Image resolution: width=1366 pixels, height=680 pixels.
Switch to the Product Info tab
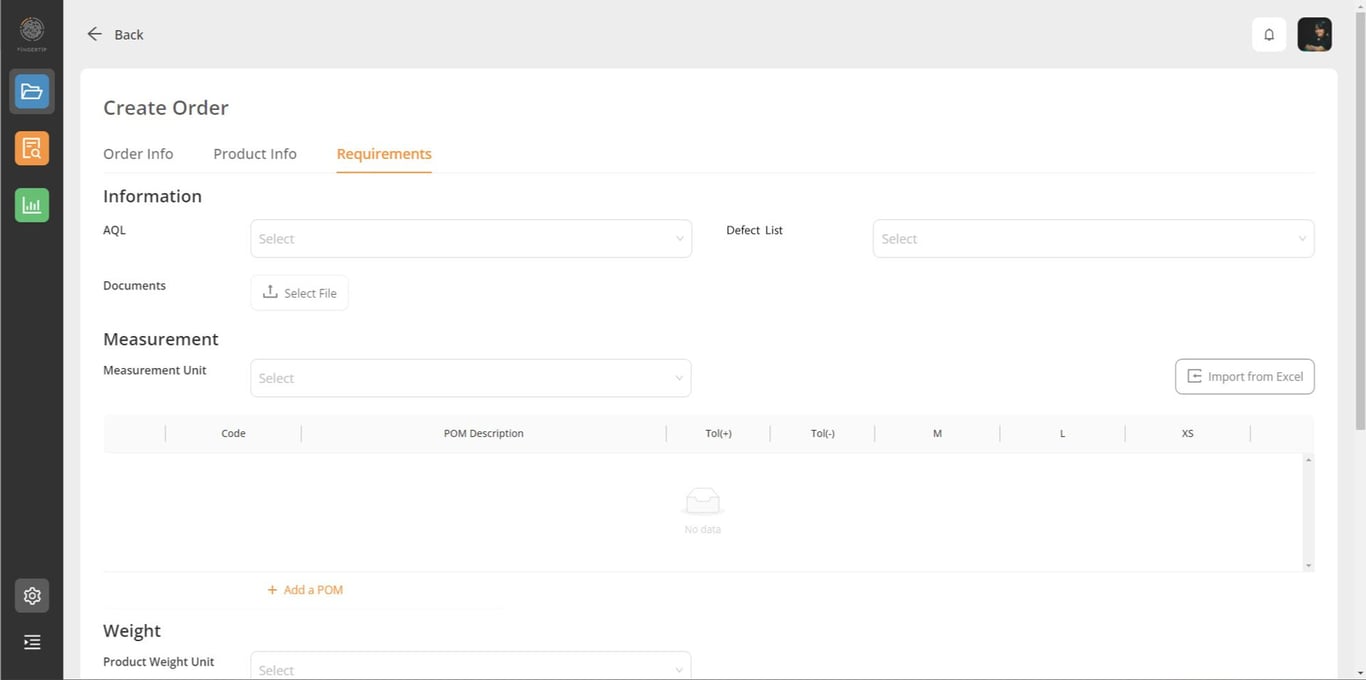(x=255, y=154)
